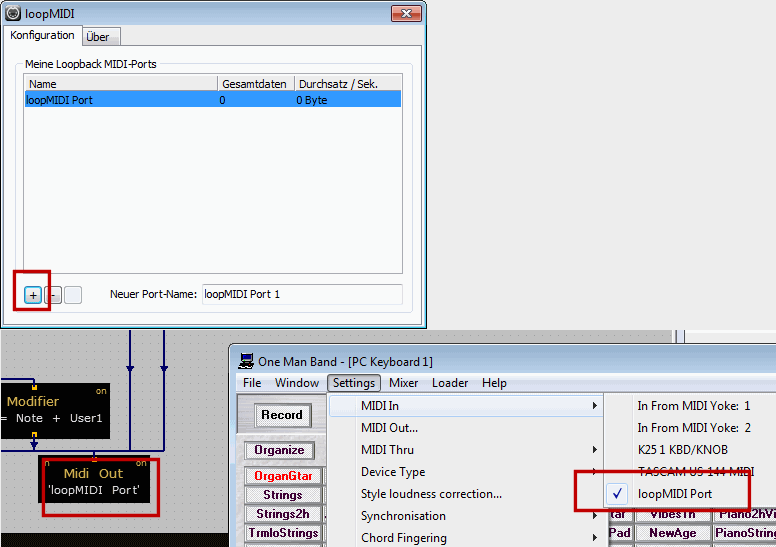
Task: Select the TrmloStrings style button
Action: click(x=283, y=533)
